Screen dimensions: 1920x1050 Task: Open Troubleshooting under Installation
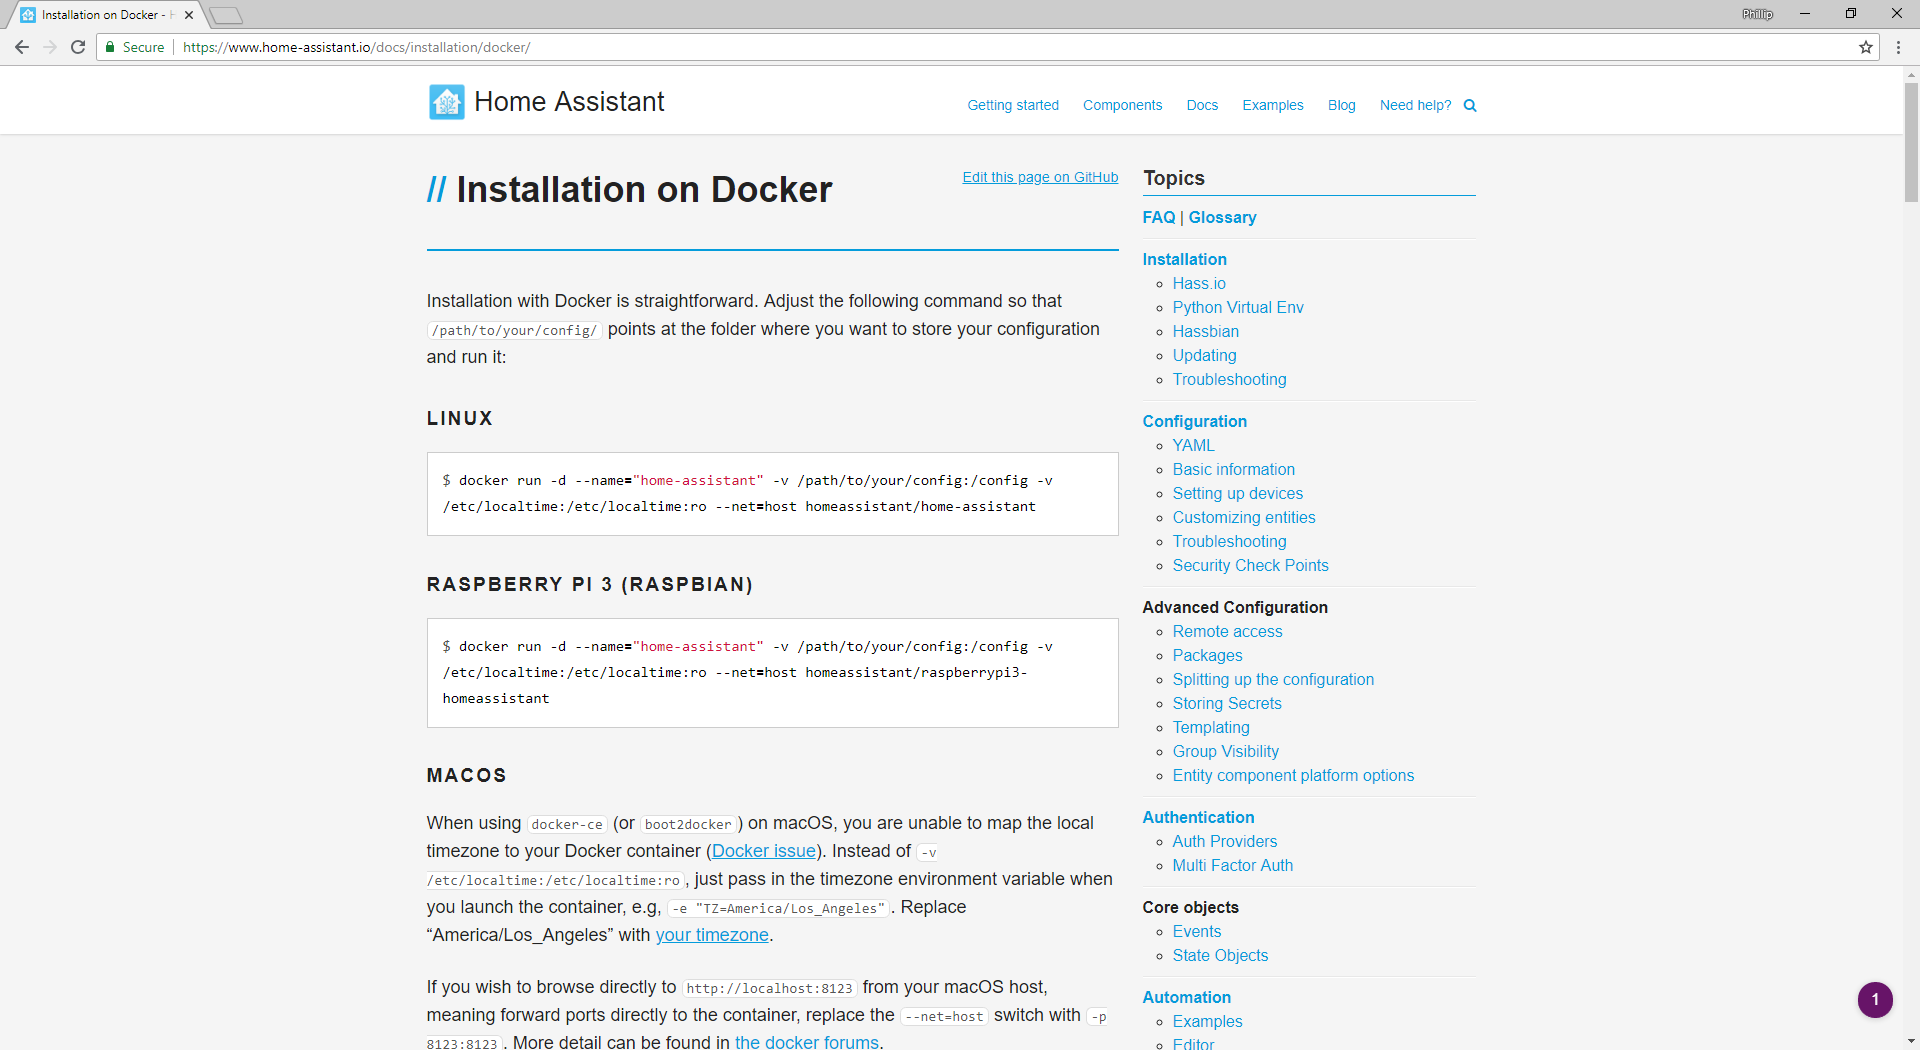[1229, 379]
